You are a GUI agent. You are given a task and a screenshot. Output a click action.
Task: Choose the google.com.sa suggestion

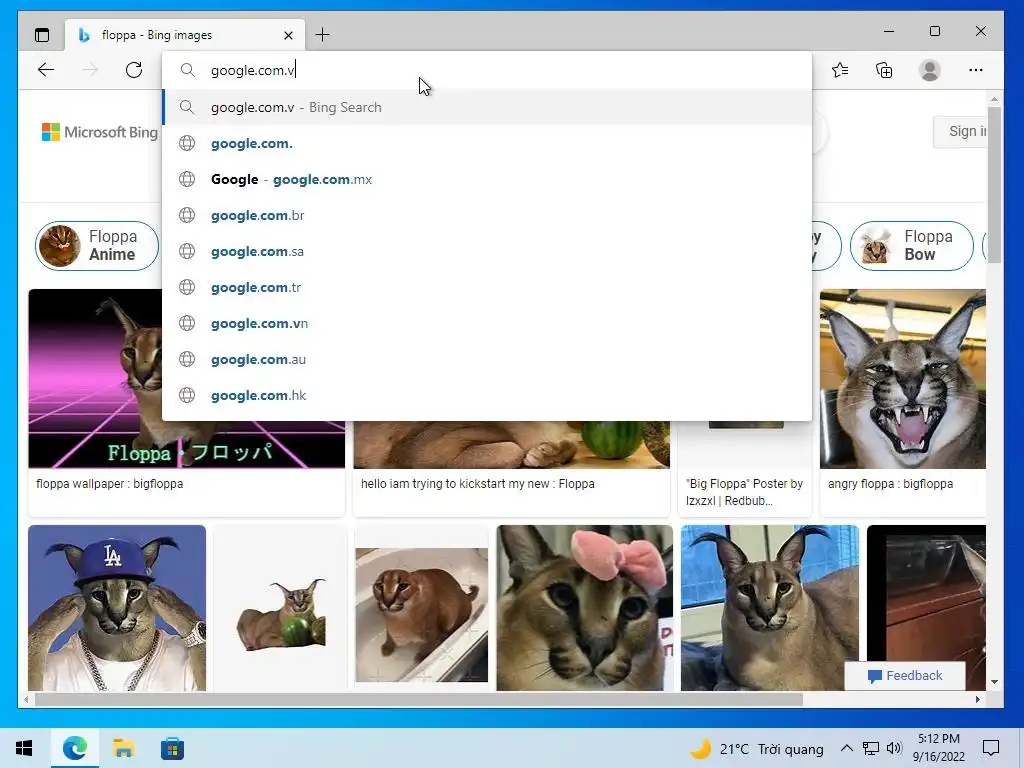coord(487,251)
